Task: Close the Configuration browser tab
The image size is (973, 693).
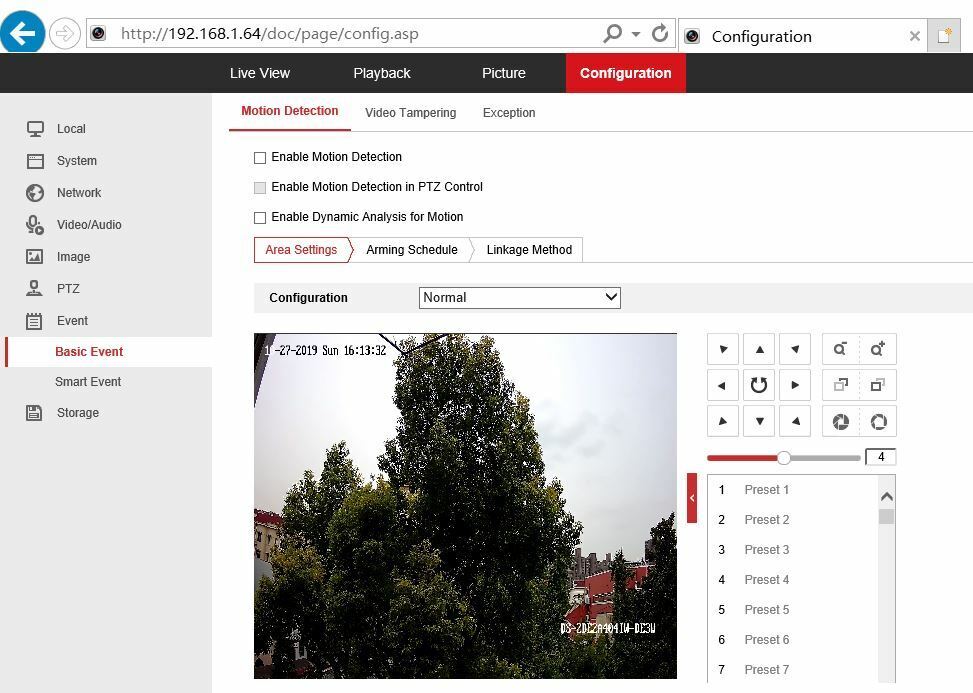Action: 914,36
